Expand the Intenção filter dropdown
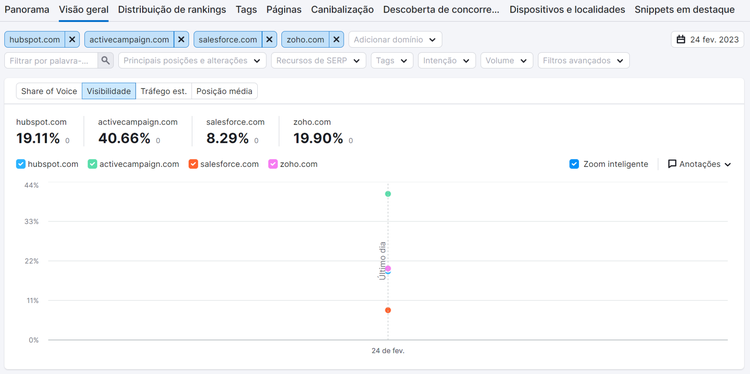 (447, 61)
